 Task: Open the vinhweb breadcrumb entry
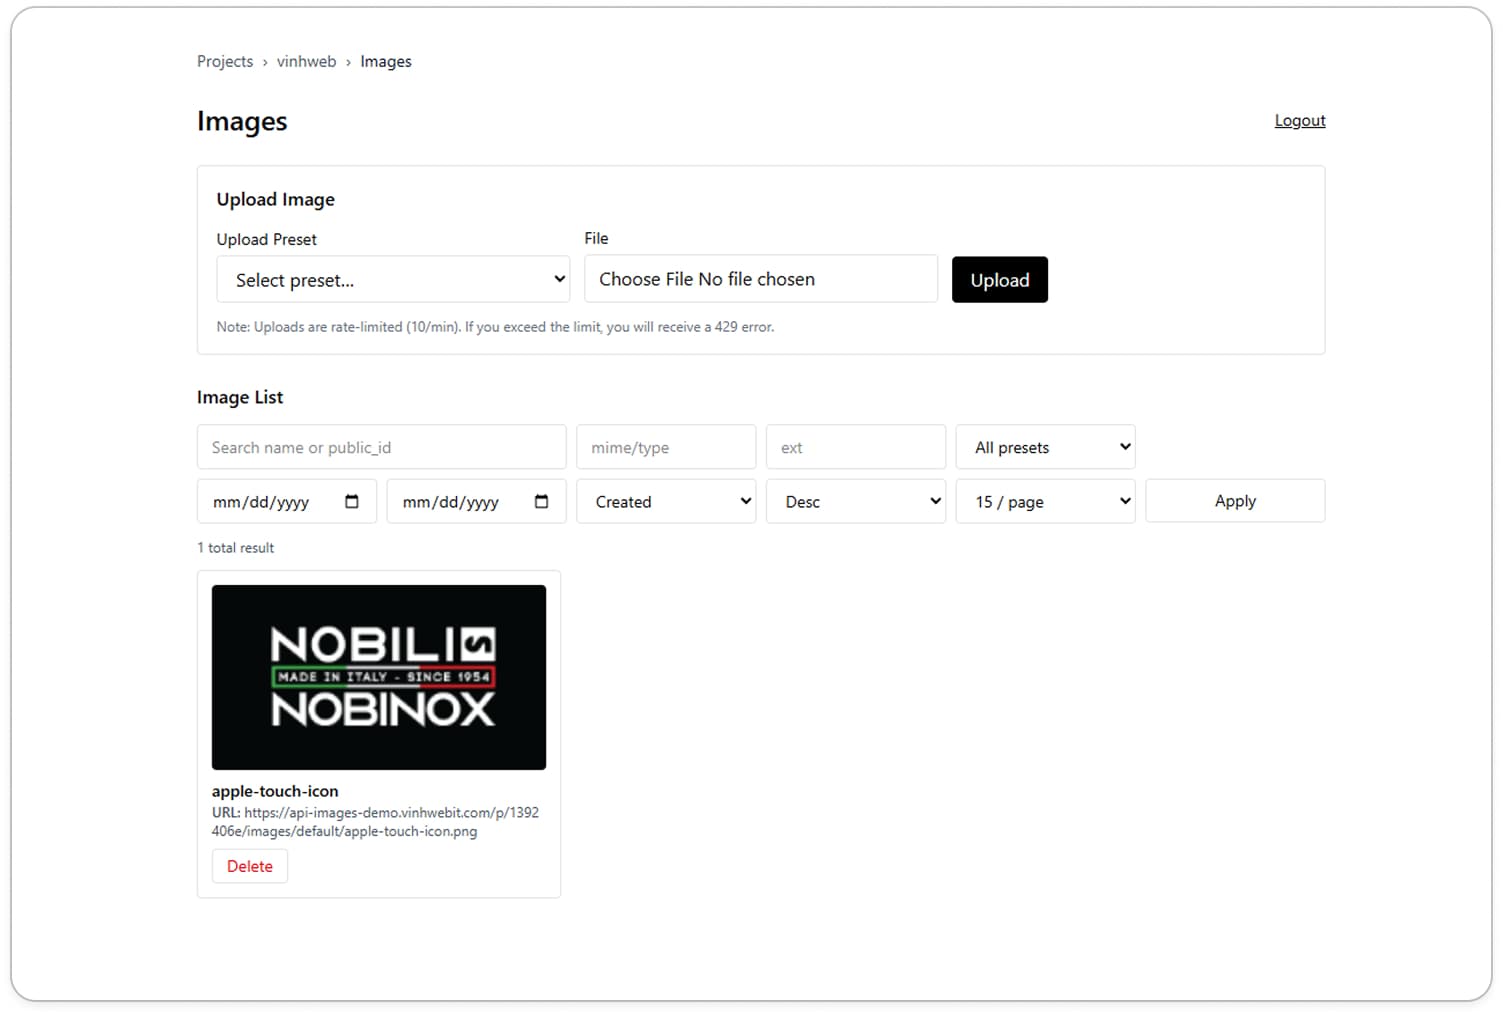point(306,61)
